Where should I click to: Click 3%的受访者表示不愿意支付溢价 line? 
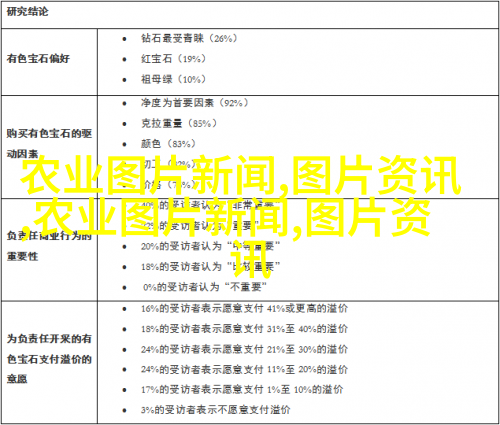click(215, 410)
